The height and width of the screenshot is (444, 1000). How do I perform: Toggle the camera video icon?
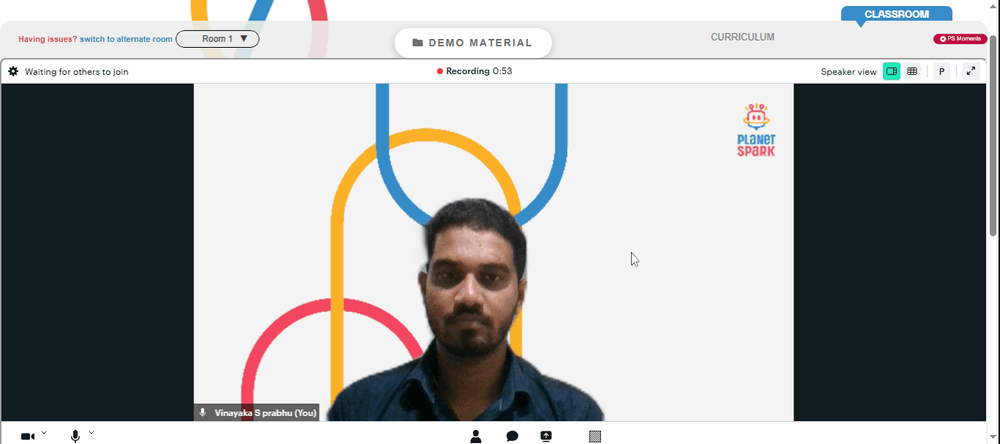click(27, 436)
